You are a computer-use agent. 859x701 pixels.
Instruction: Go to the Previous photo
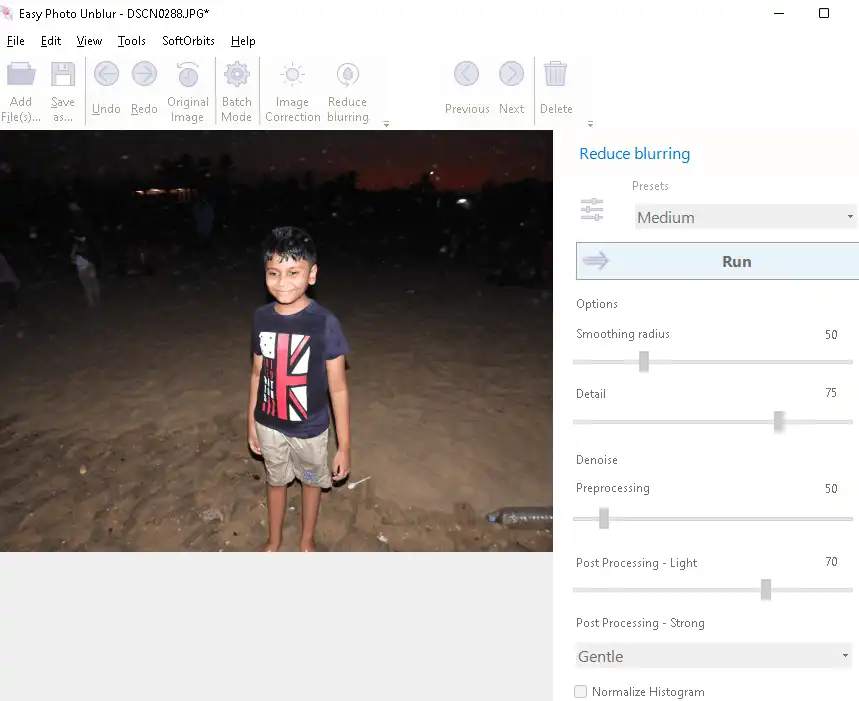click(467, 75)
